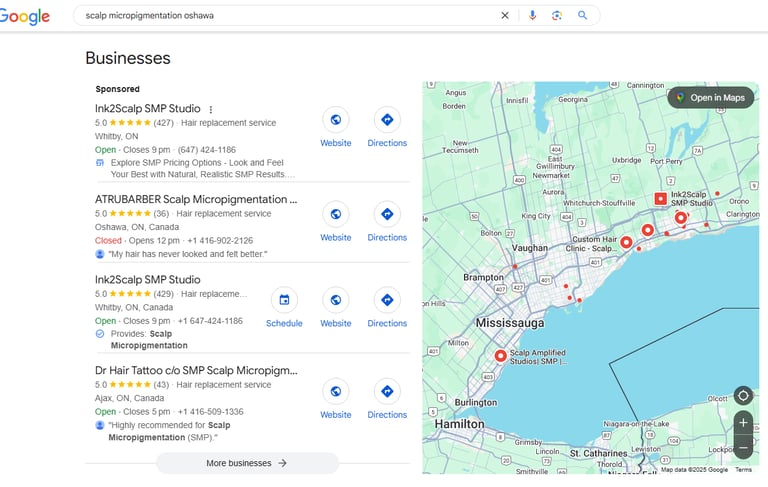Open Website icon for Ink2Scalp listing with 429 reviews
768x487 pixels.
(336, 300)
